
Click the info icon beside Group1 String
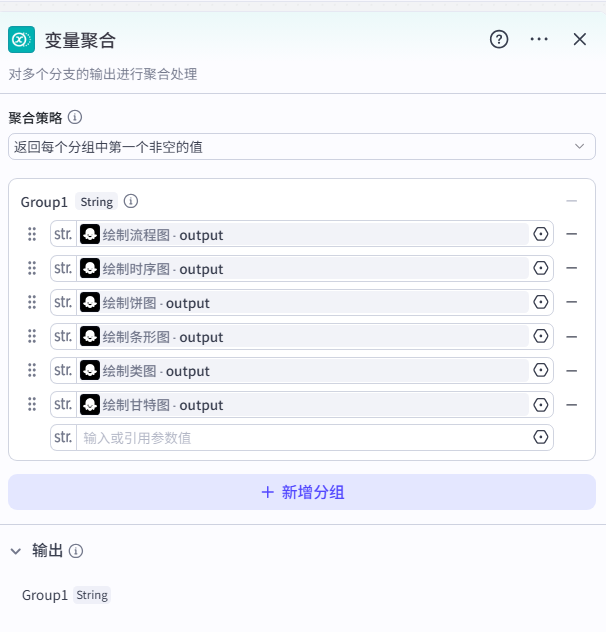click(131, 201)
